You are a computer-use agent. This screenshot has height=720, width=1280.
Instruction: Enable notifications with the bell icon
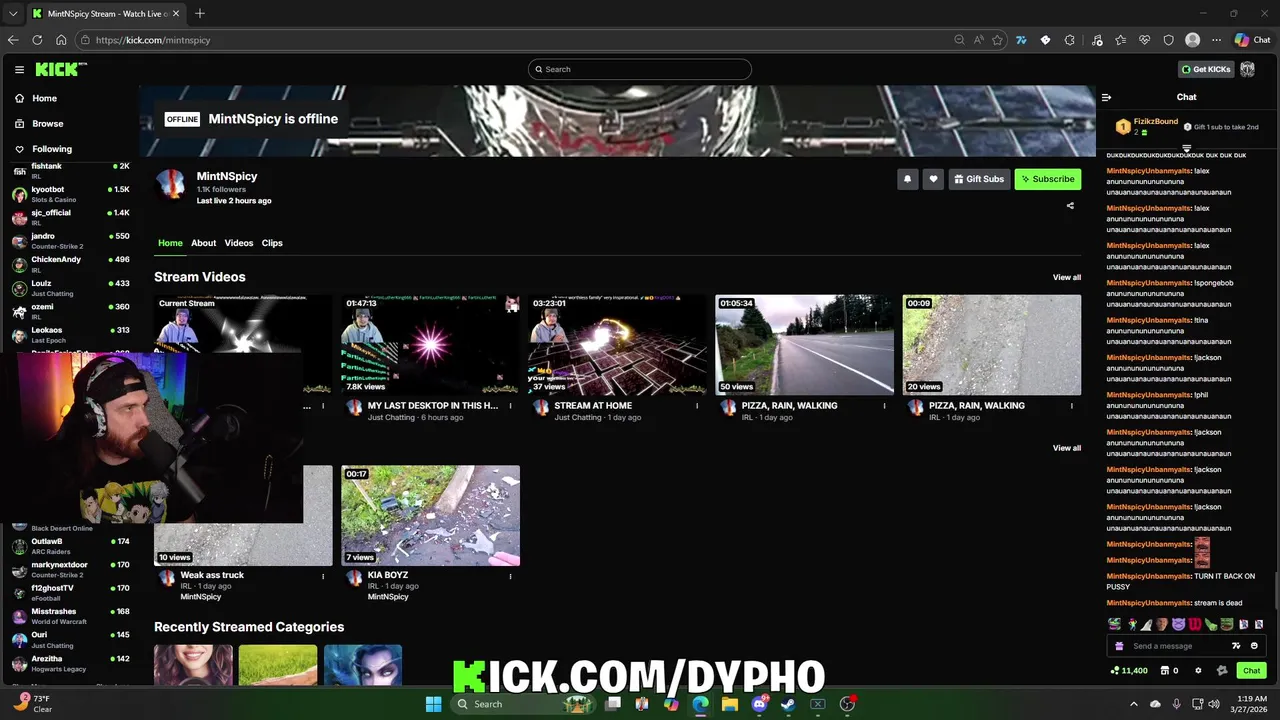907,179
